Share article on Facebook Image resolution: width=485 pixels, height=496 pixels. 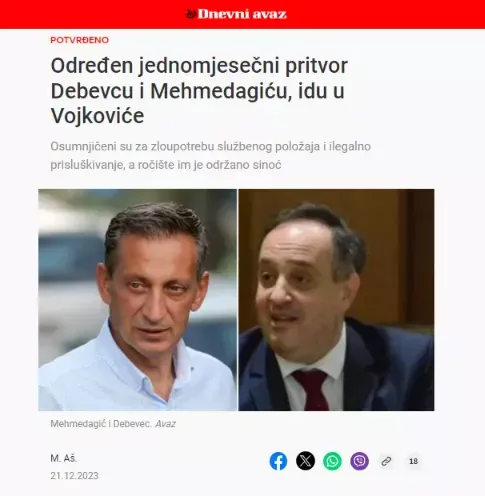pos(278,461)
